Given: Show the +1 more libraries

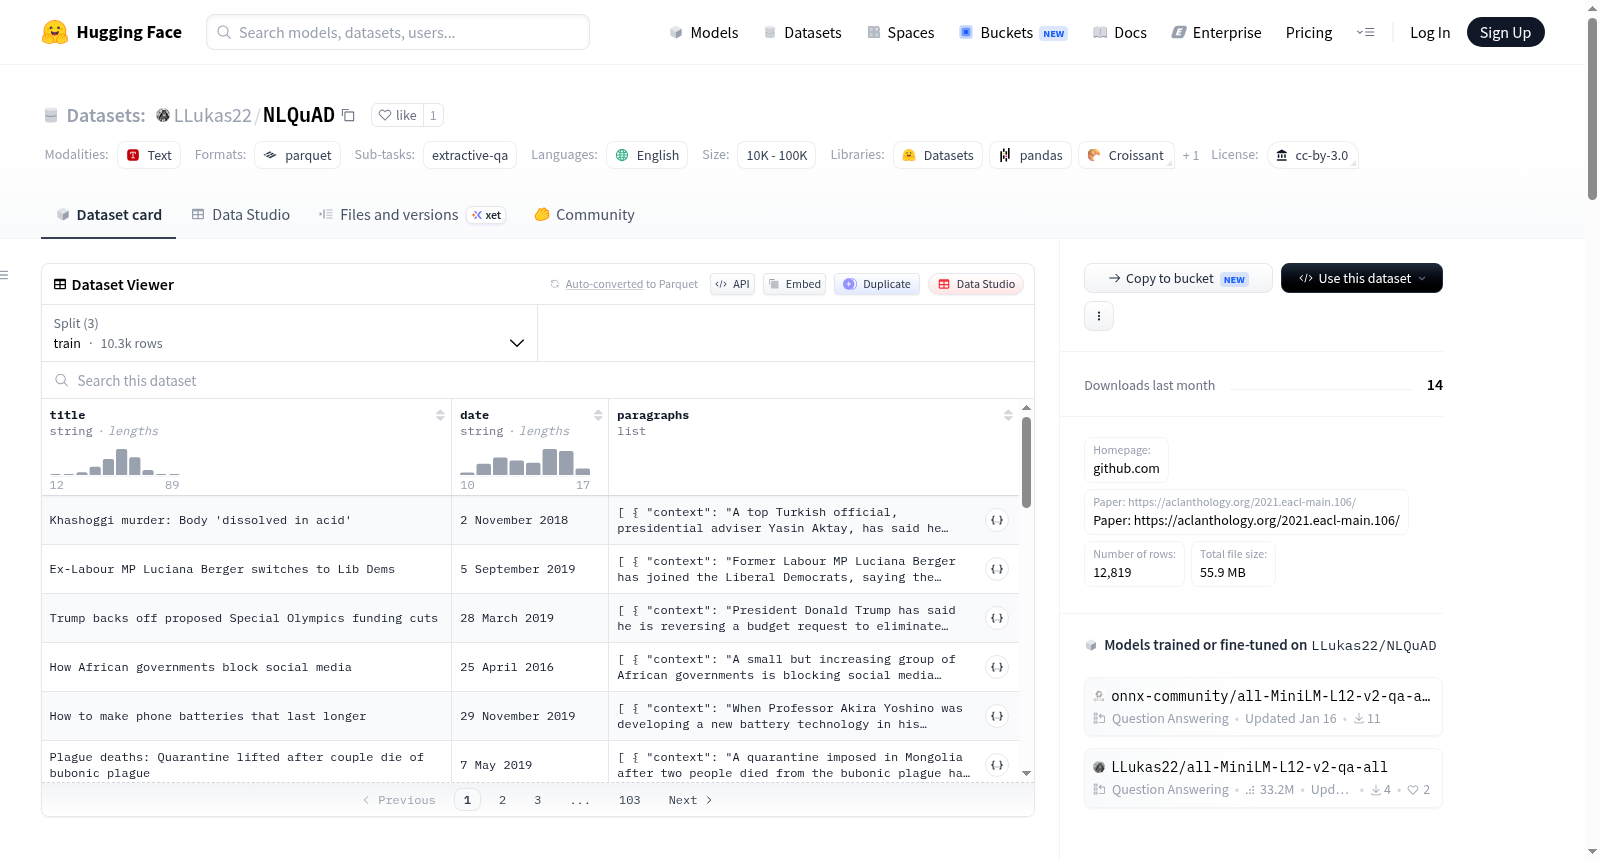Looking at the screenshot, I should [x=1190, y=155].
